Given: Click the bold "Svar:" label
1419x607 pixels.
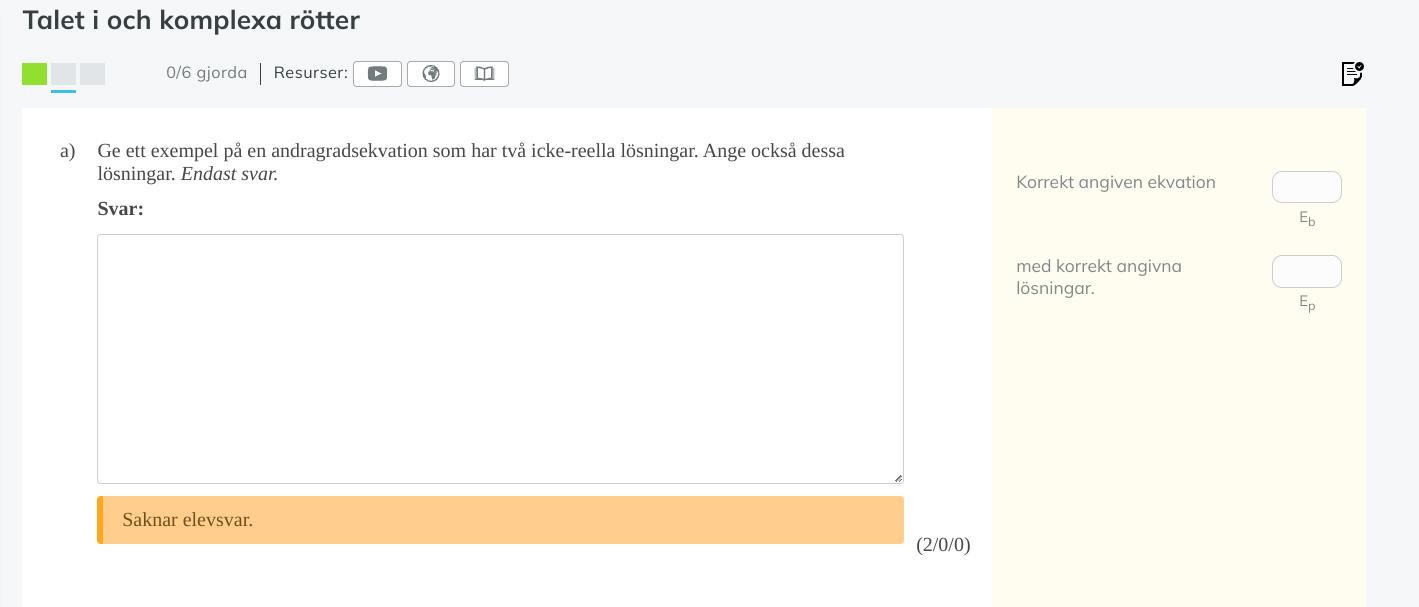Looking at the screenshot, I should 120,209.
